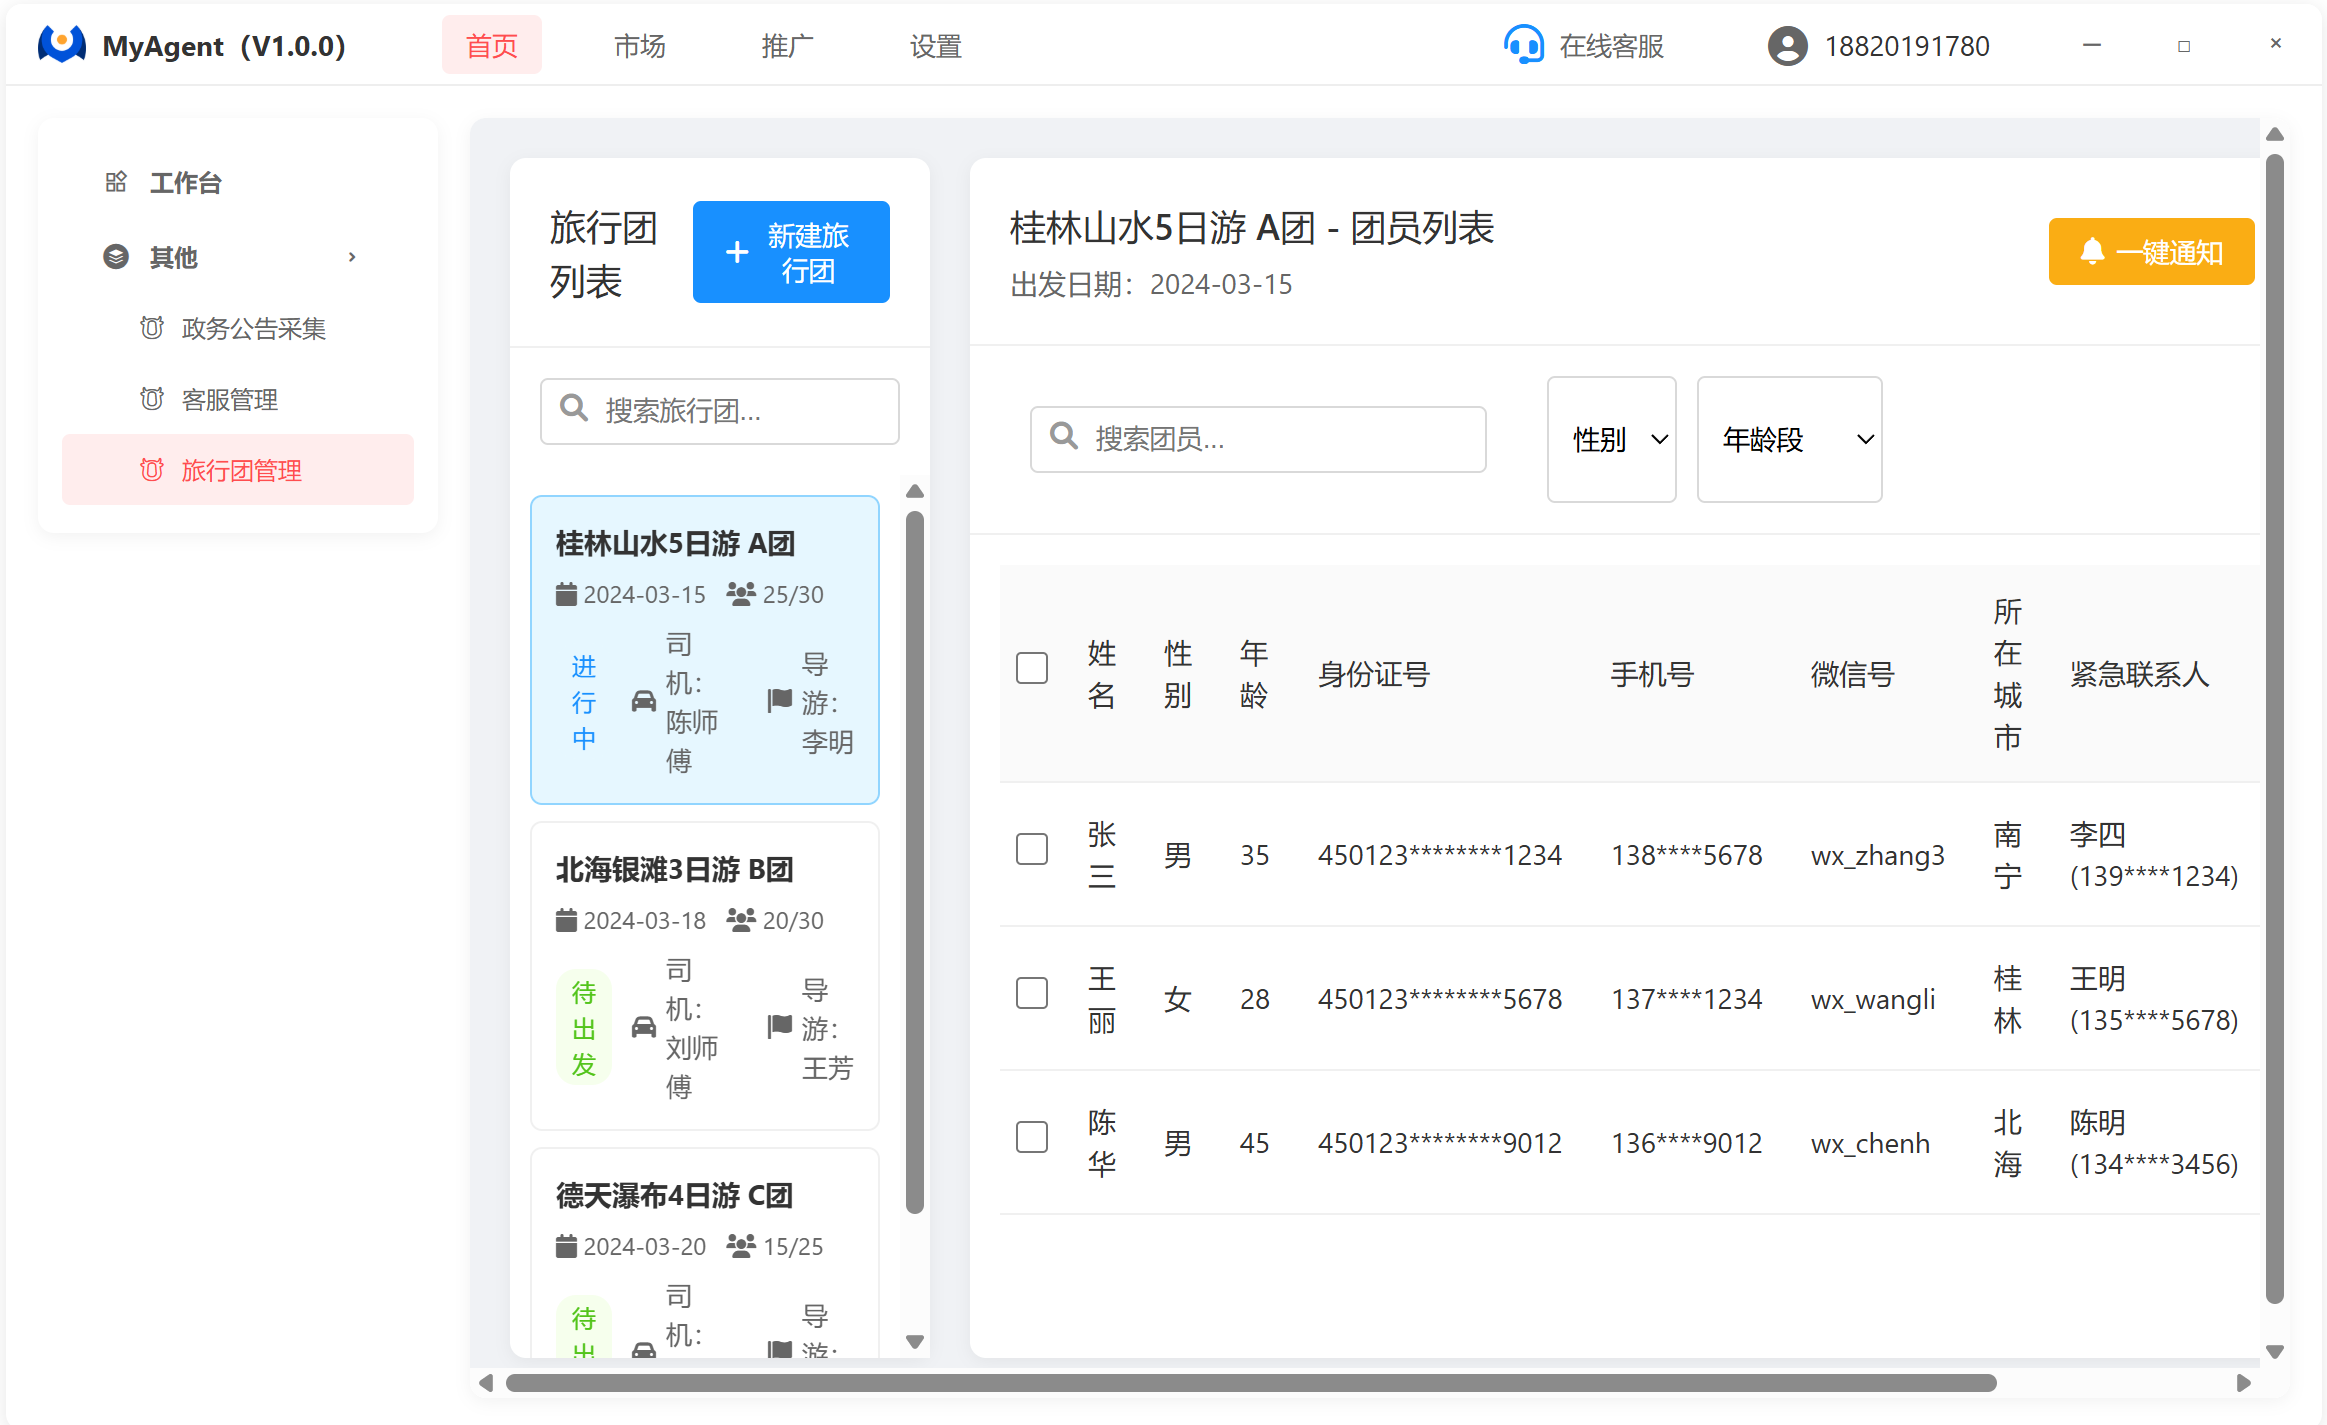This screenshot has height=1425, width=2327.
Task: Click the 新建旅行团 button
Action: coord(790,252)
